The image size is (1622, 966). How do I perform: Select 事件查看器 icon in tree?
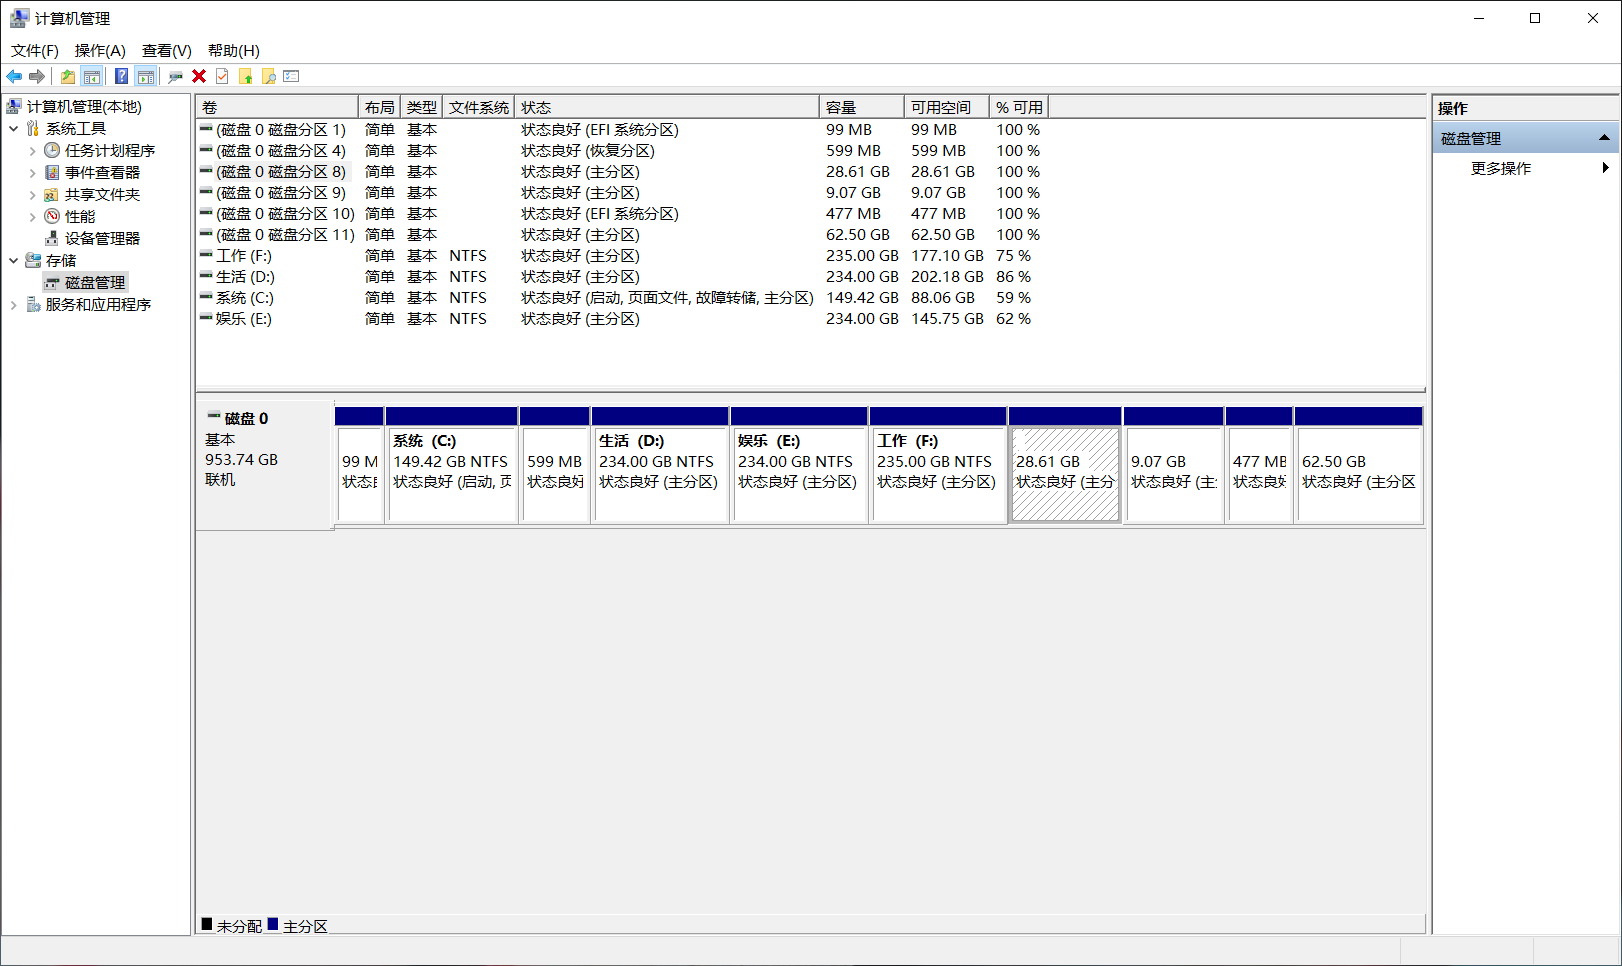pos(52,172)
